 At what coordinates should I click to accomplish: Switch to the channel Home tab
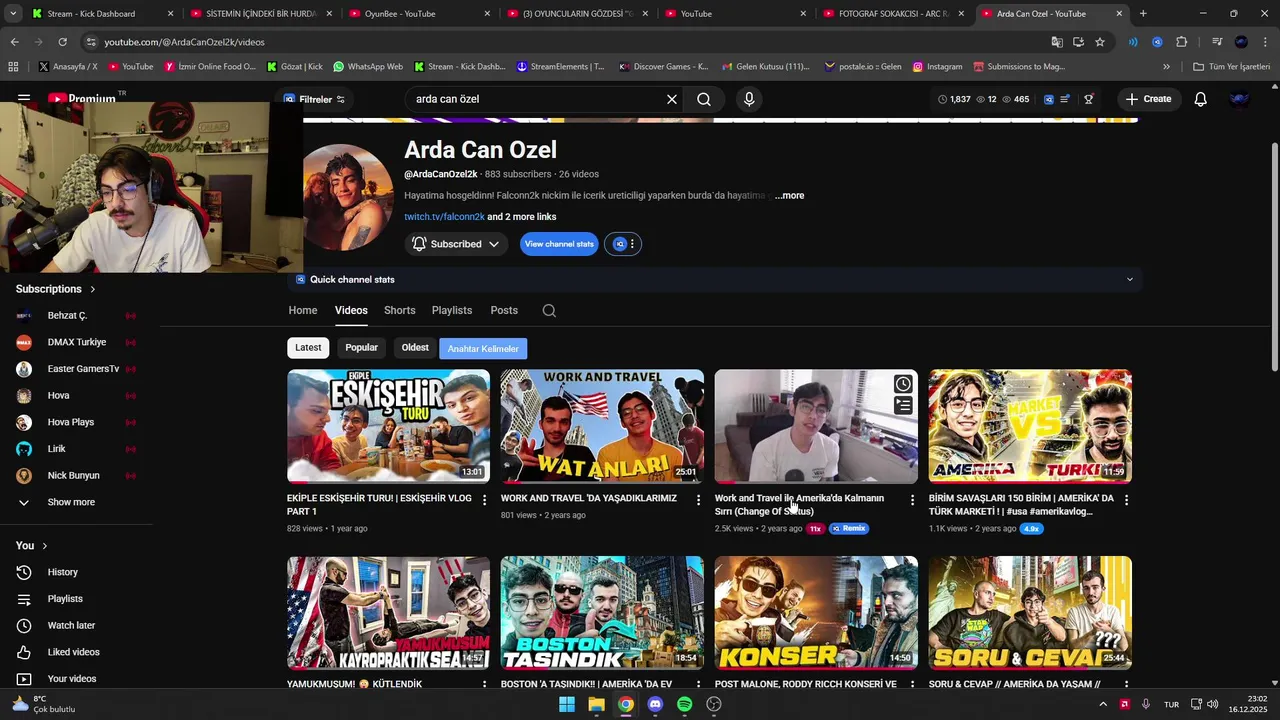coord(303,310)
